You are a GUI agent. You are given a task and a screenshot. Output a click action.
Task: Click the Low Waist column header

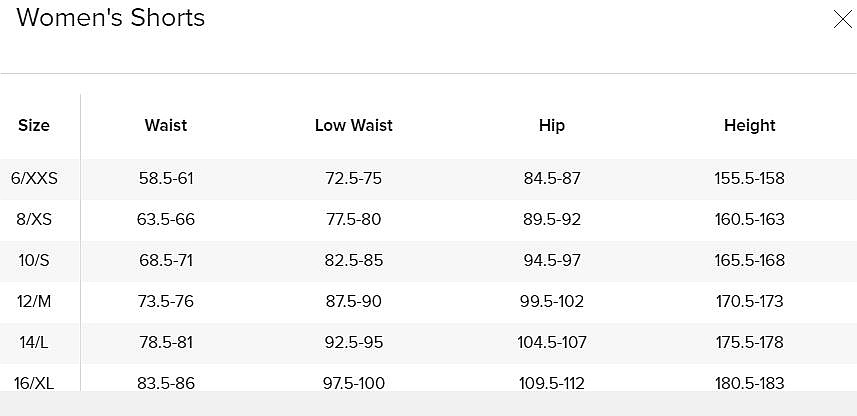click(354, 126)
